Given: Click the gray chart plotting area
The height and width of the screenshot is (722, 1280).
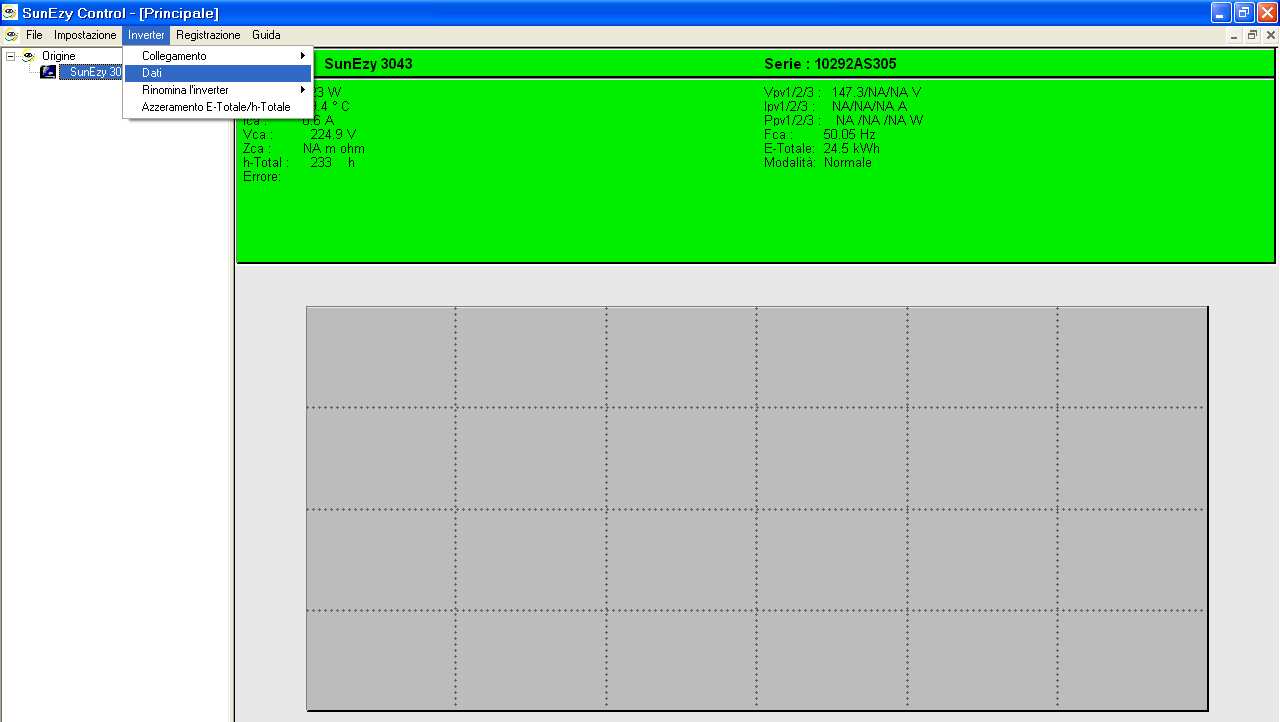Looking at the screenshot, I should (757, 508).
